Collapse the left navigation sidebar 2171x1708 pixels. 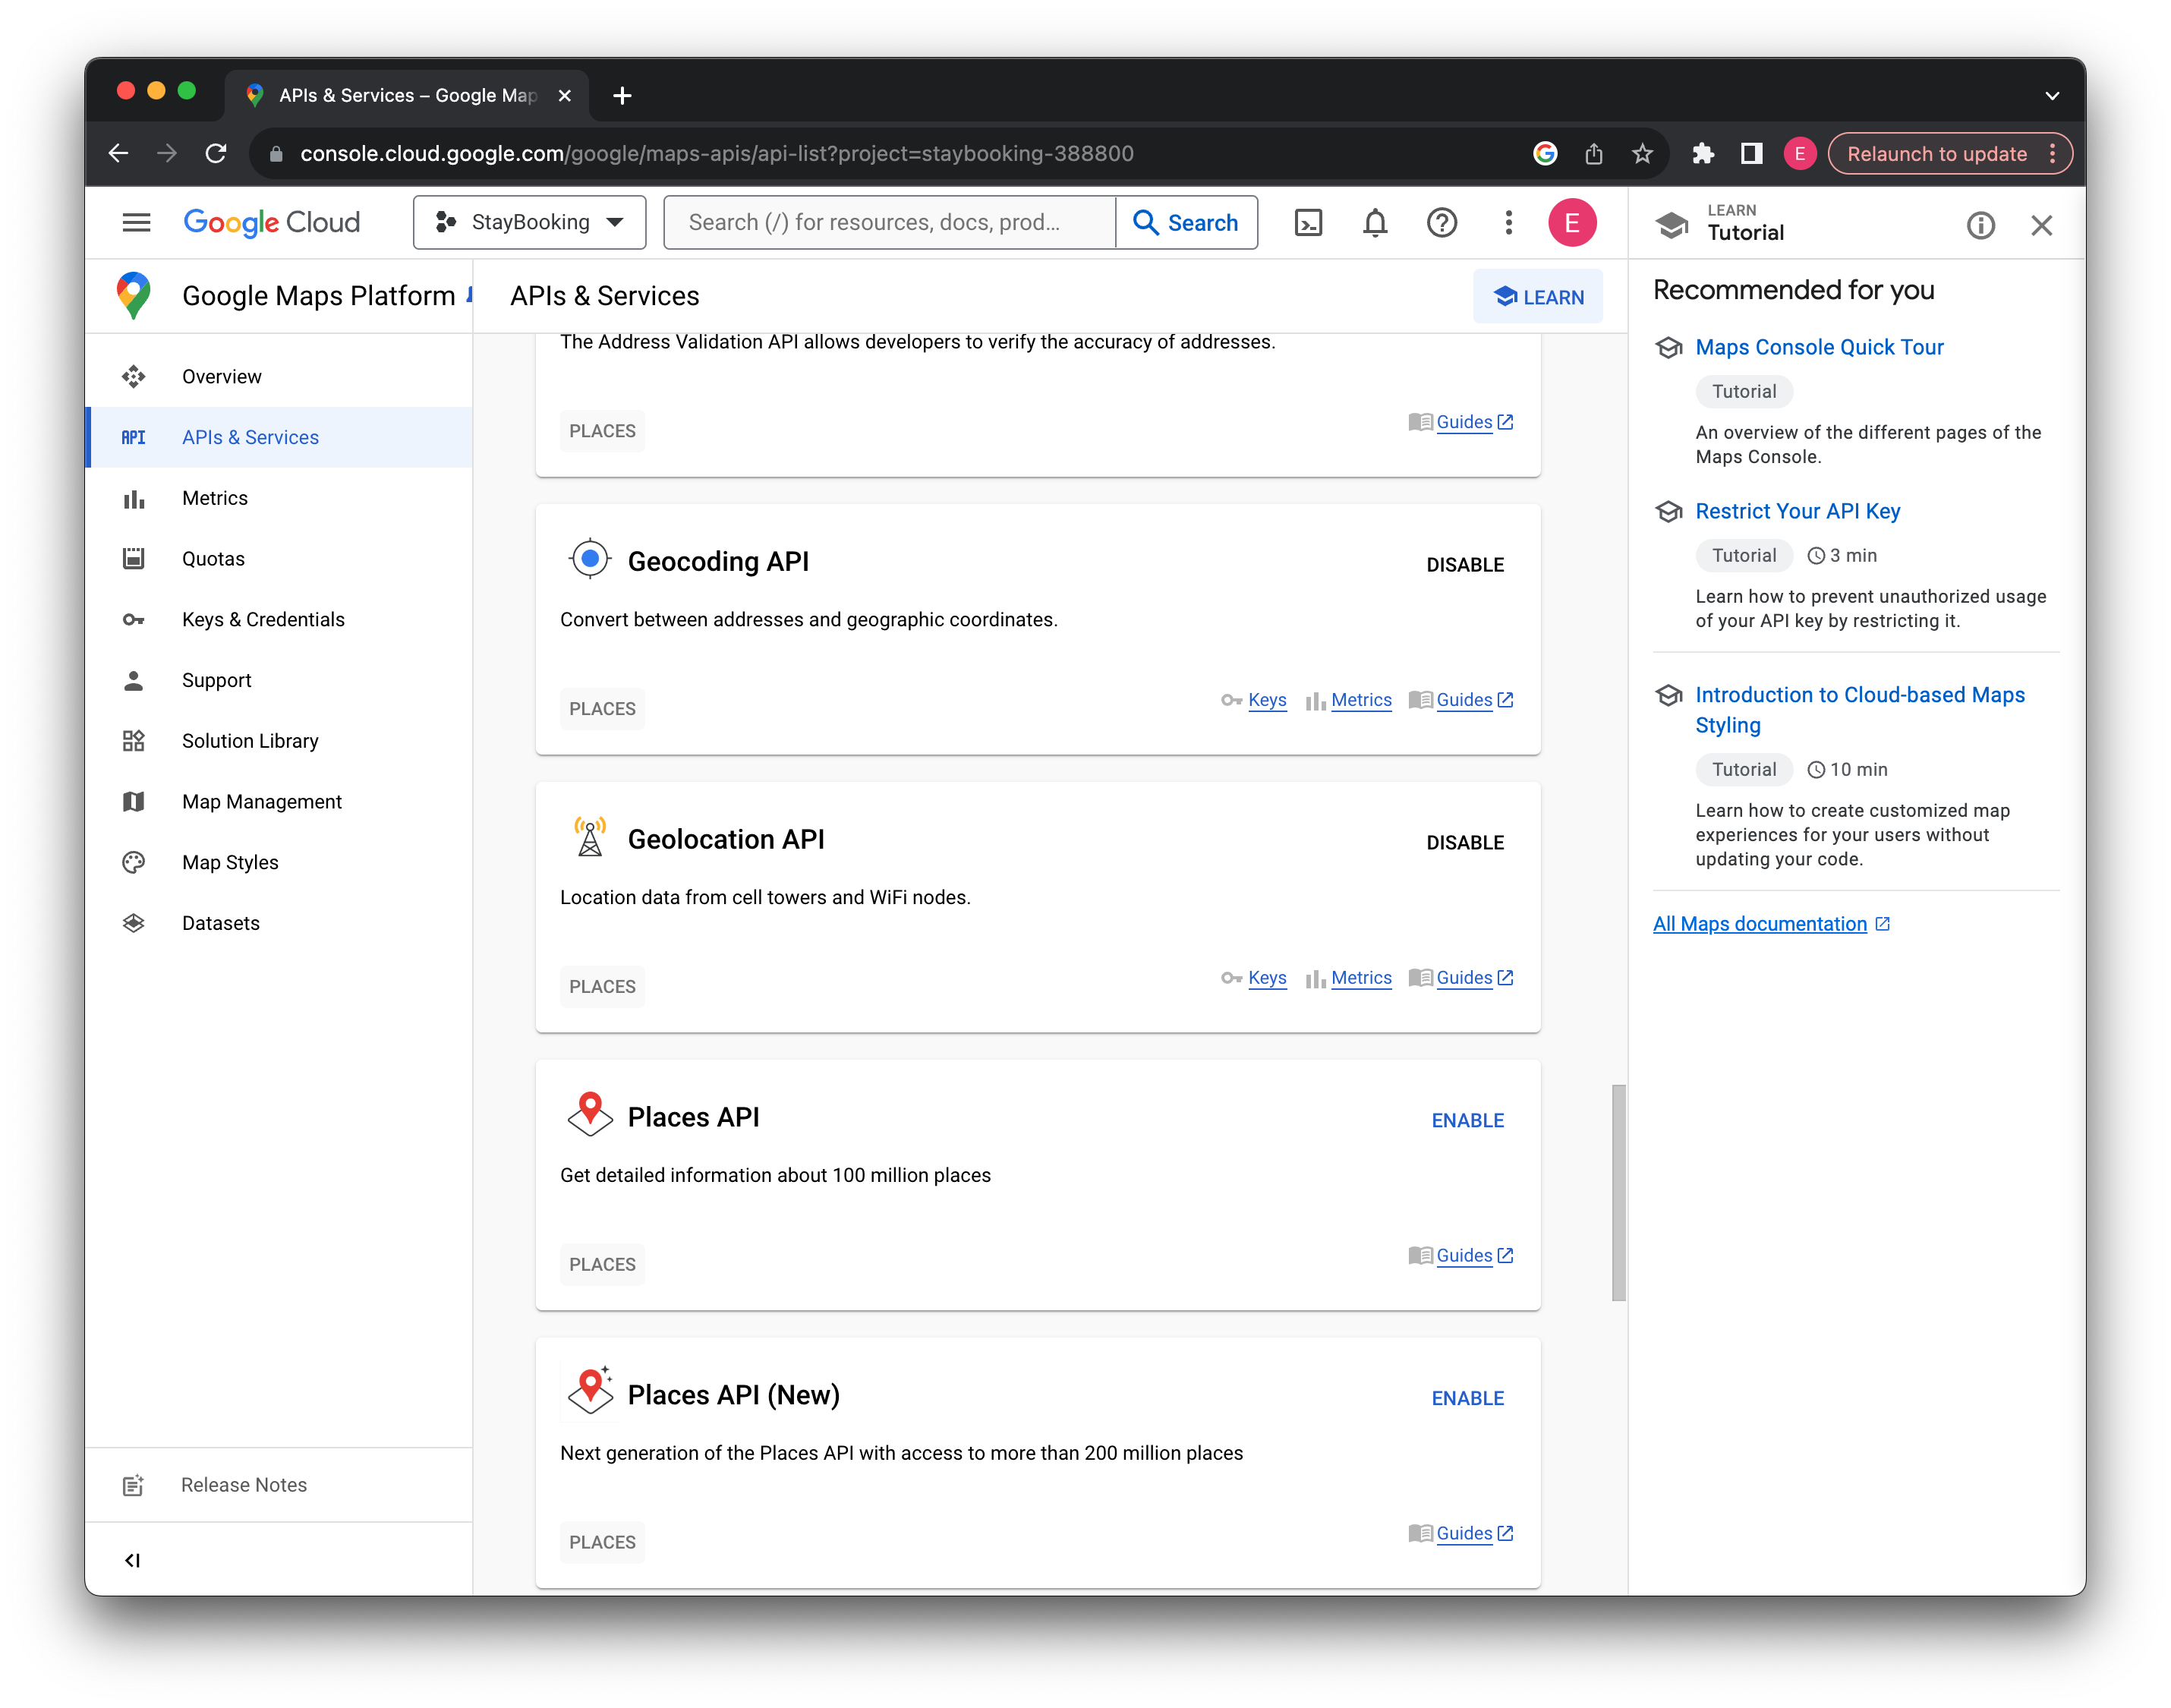coord(132,1560)
